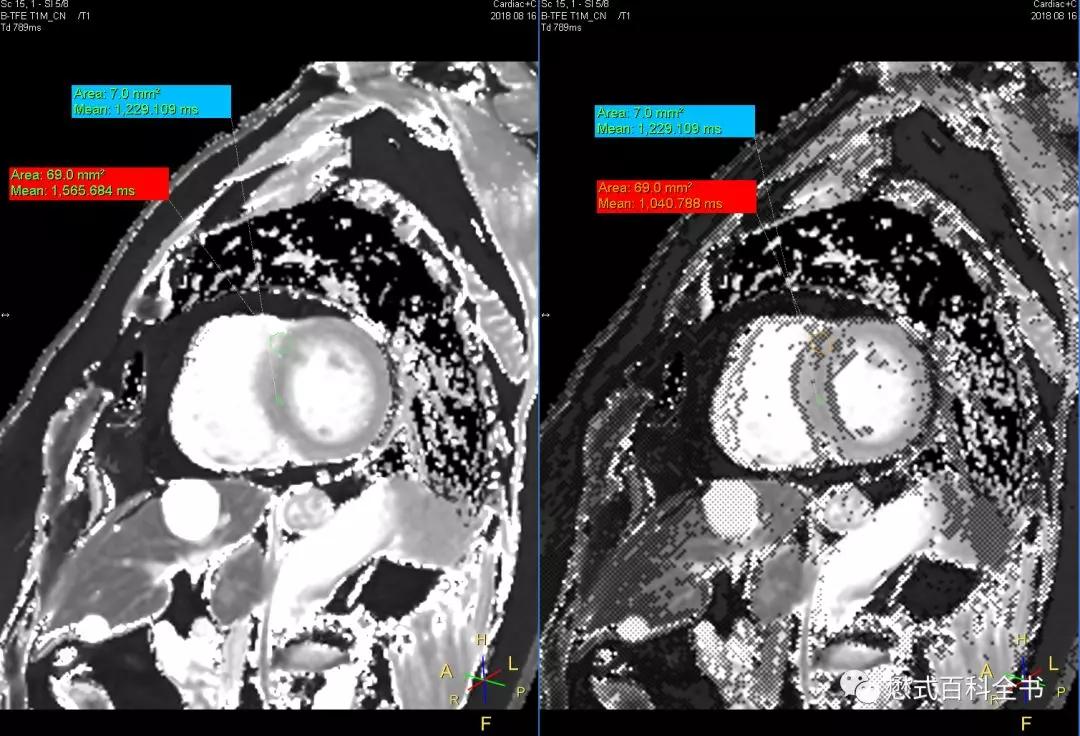Select the blue 7.0 mm² annotation in left panel
Viewport: 1080px width, 736px height.
click(x=152, y=101)
